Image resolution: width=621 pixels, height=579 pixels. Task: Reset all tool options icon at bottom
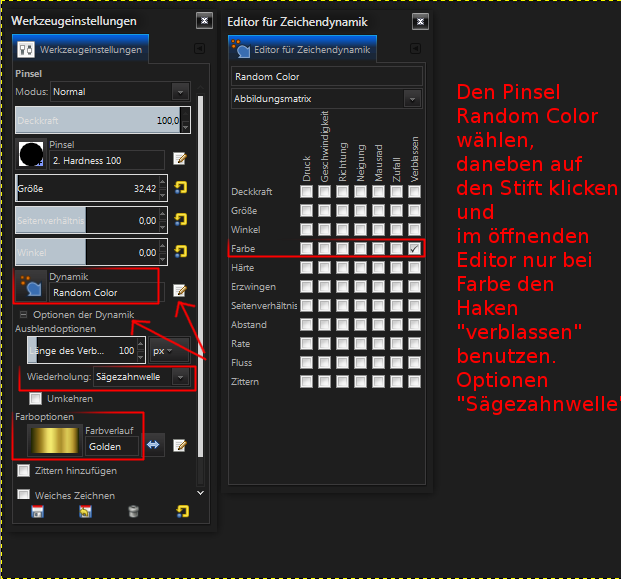click(x=182, y=511)
